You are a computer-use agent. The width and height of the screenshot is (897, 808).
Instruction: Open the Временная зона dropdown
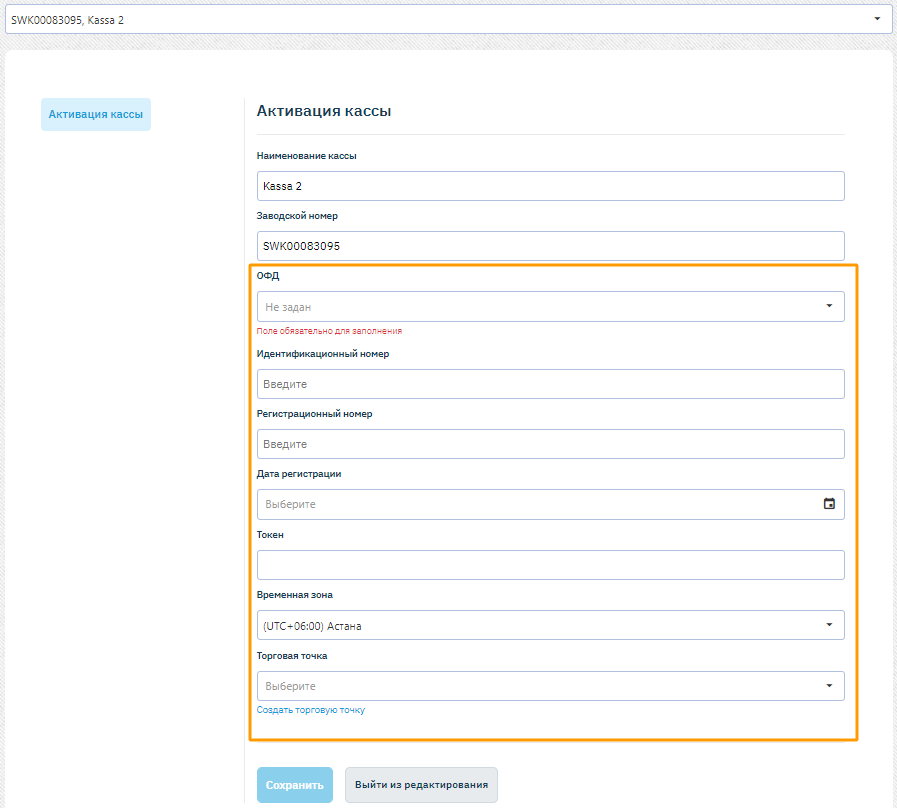click(550, 625)
